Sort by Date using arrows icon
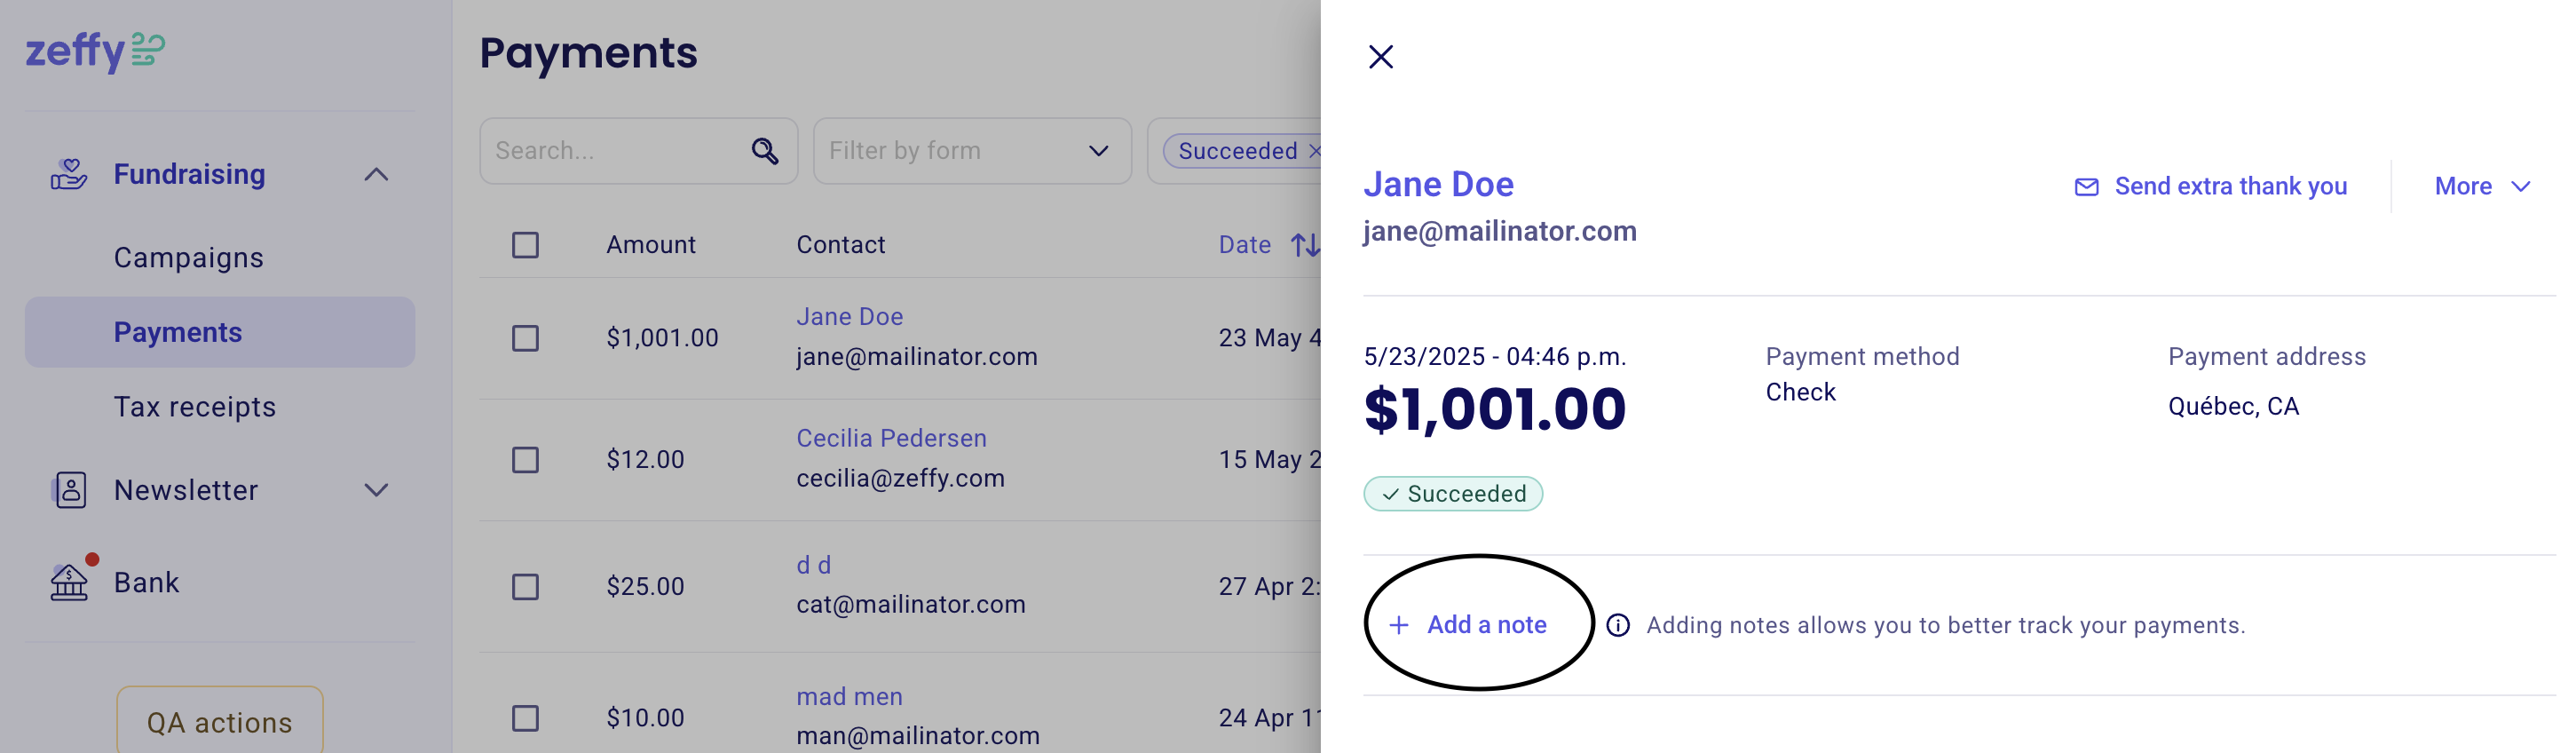The width and height of the screenshot is (2576, 753). [1305, 245]
